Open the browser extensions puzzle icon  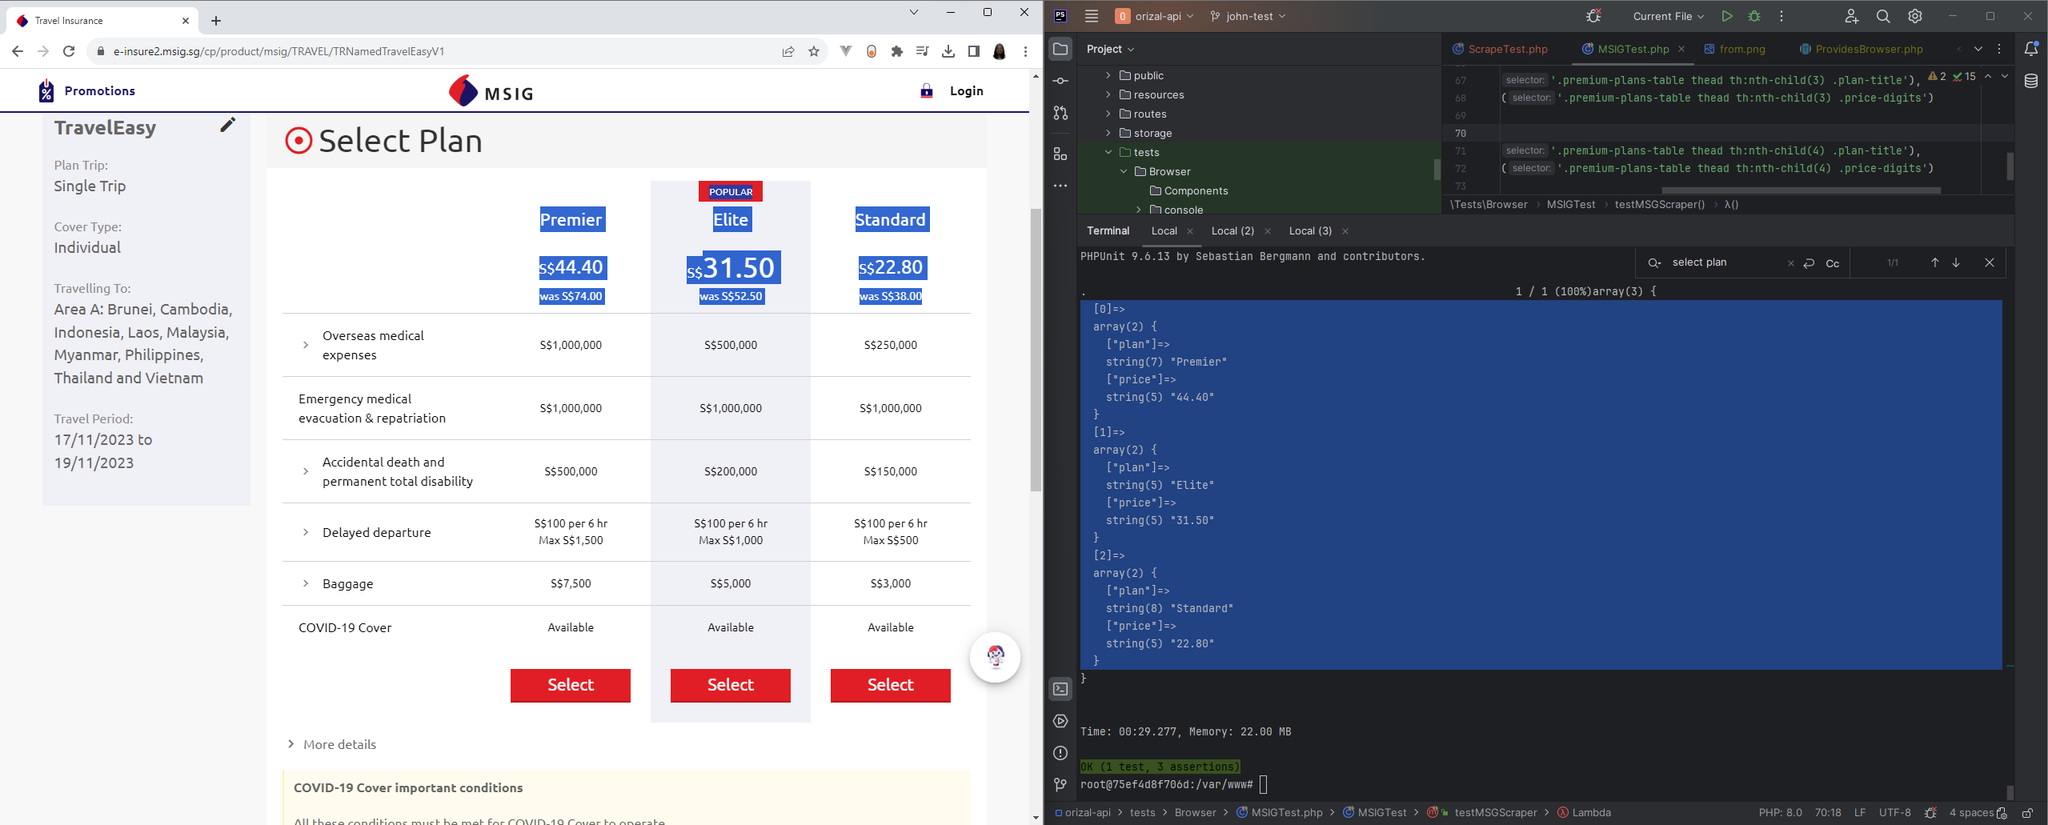pos(897,51)
